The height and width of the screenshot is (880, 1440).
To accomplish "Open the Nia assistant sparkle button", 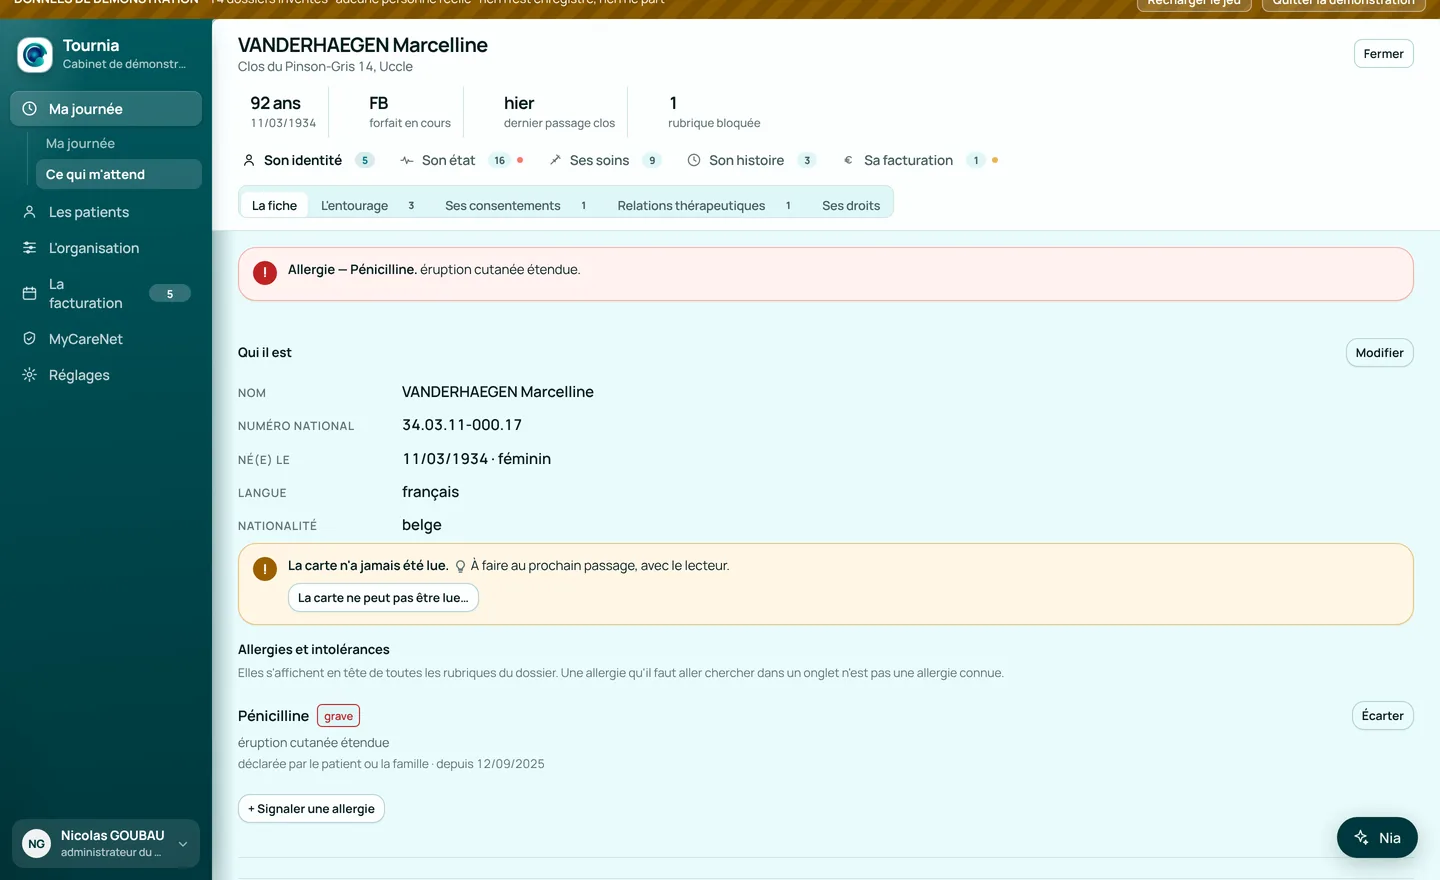I will 1377,838.
